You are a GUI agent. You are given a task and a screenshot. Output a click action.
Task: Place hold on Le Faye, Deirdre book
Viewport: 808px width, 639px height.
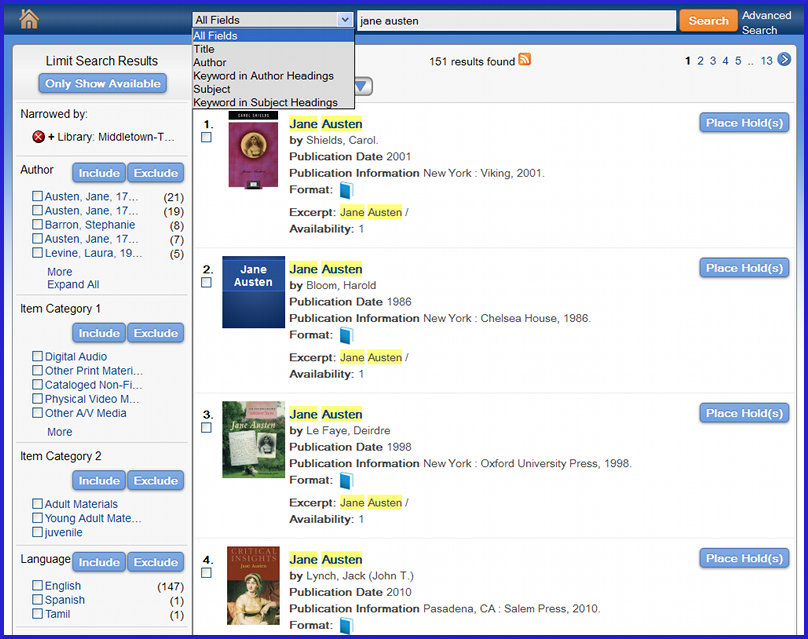tap(744, 413)
